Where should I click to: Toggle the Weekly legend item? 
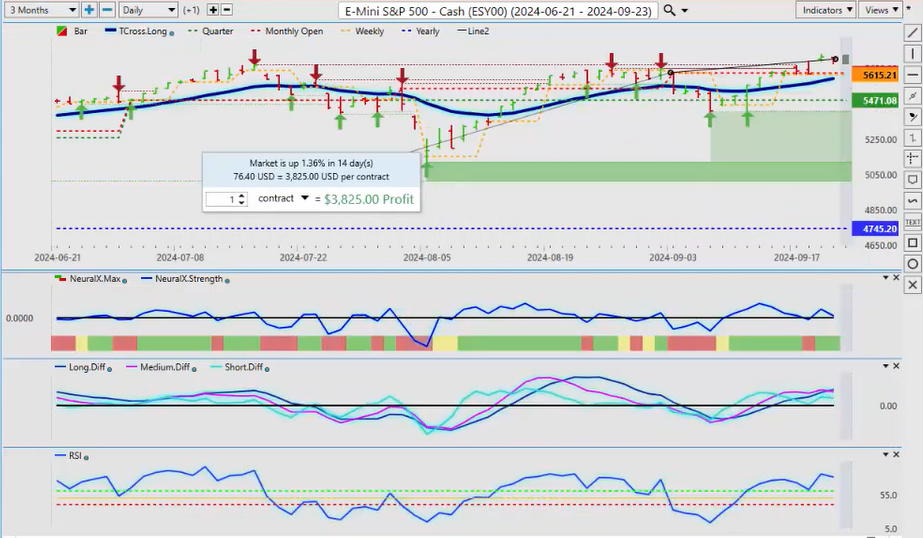tap(363, 31)
